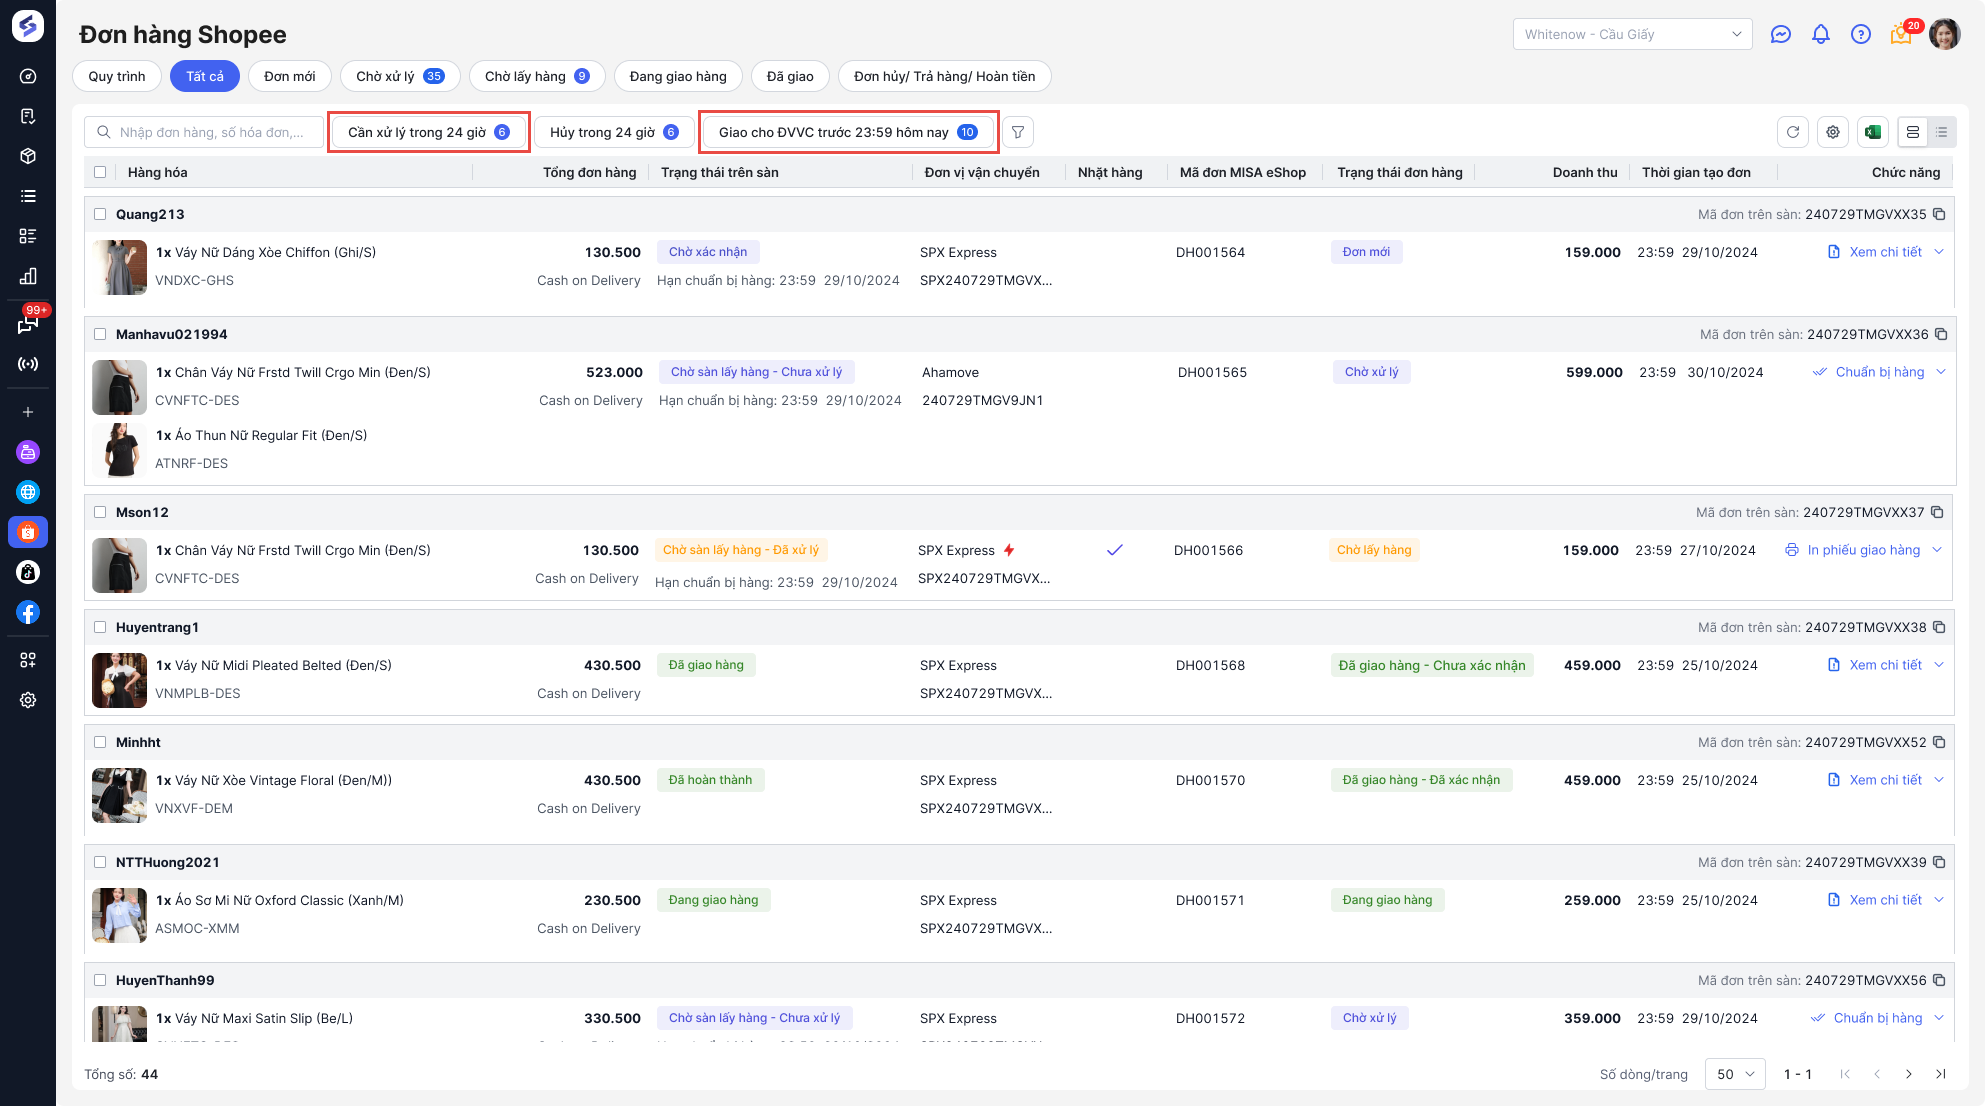Viewport: 1985px width, 1106px height.
Task: Open the Shopee channel icon in sidebar
Action: coord(28,532)
